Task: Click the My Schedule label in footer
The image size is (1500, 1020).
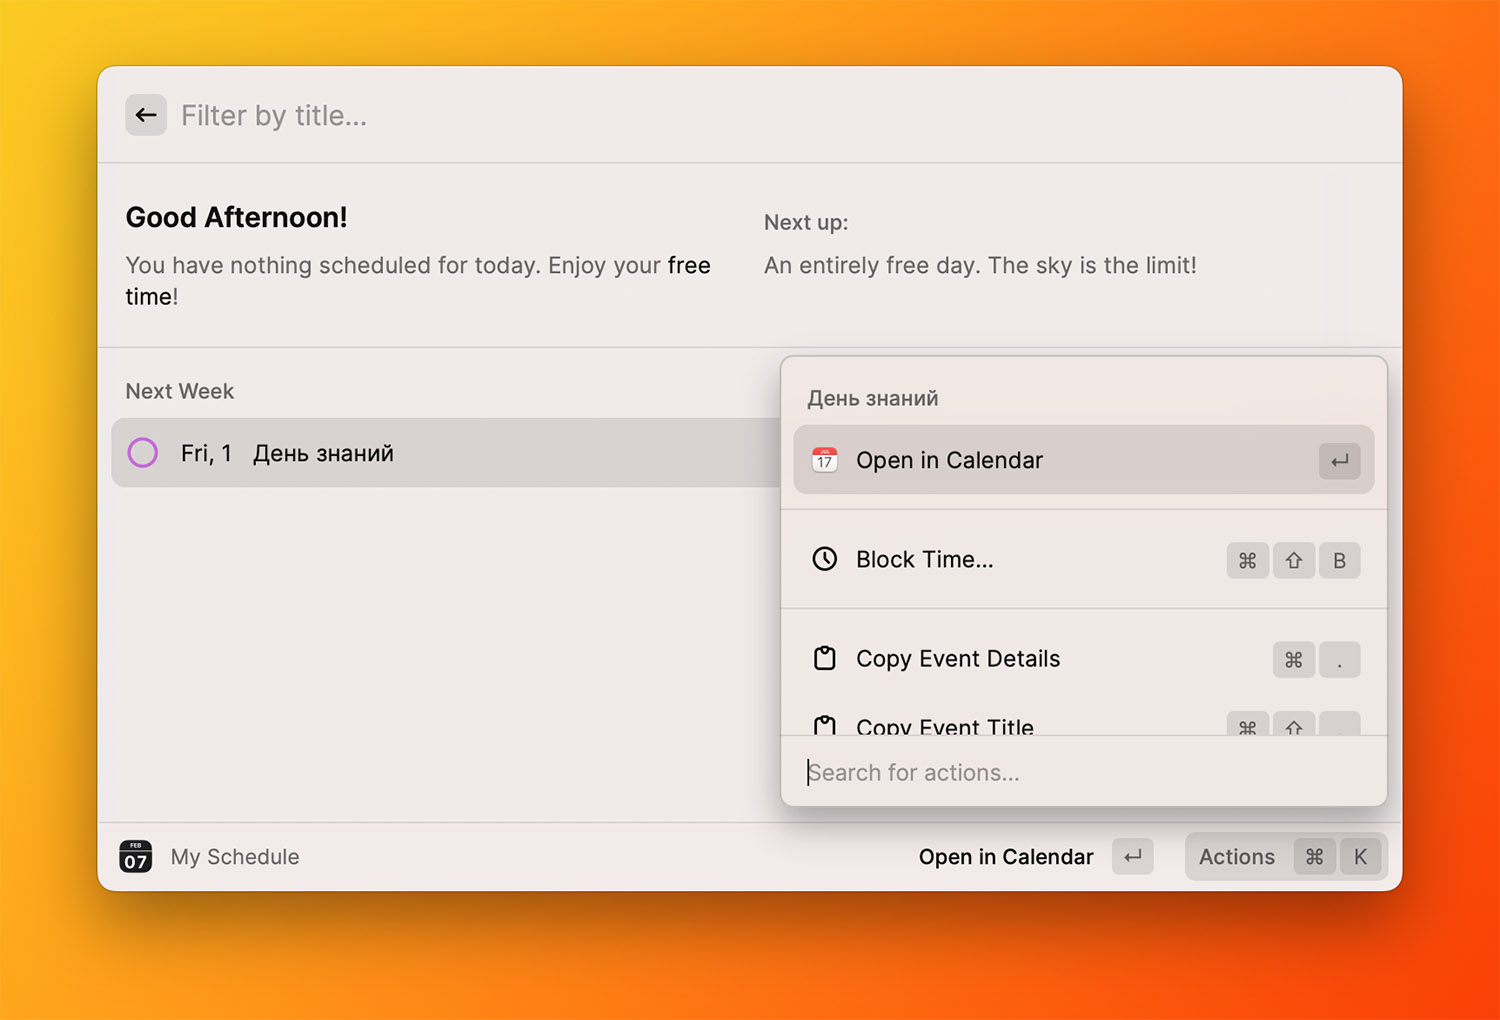Action: coord(235,857)
